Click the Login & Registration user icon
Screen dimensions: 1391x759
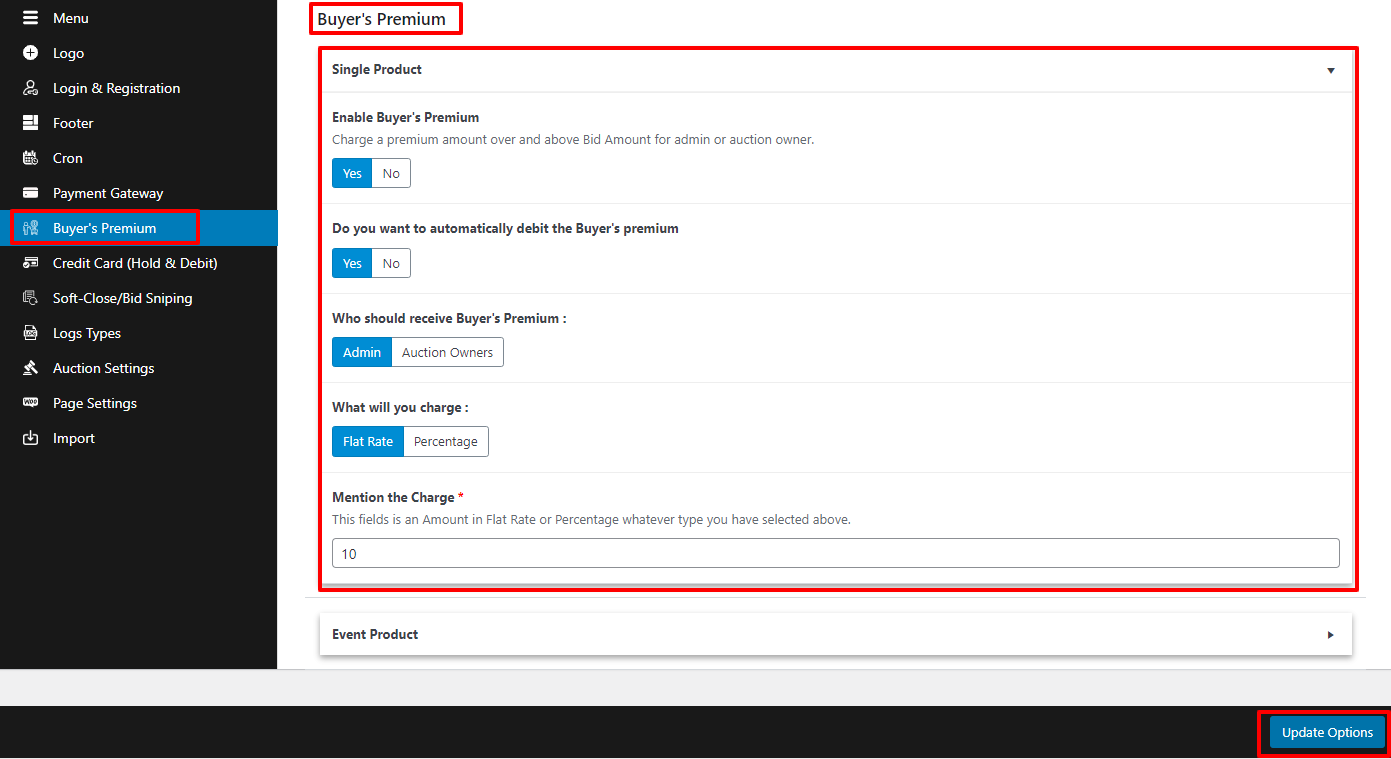click(30, 88)
